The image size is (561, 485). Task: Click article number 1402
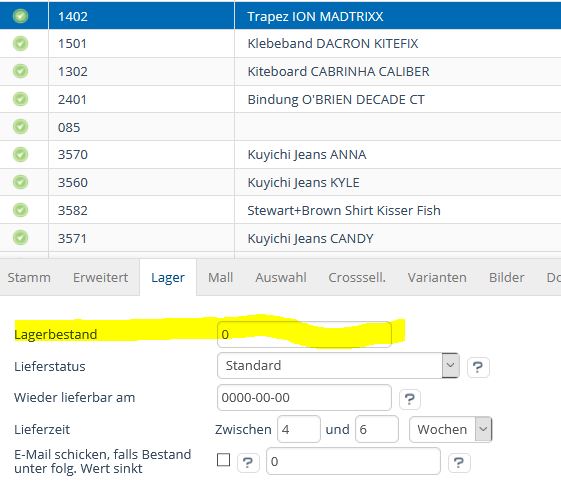click(x=73, y=16)
